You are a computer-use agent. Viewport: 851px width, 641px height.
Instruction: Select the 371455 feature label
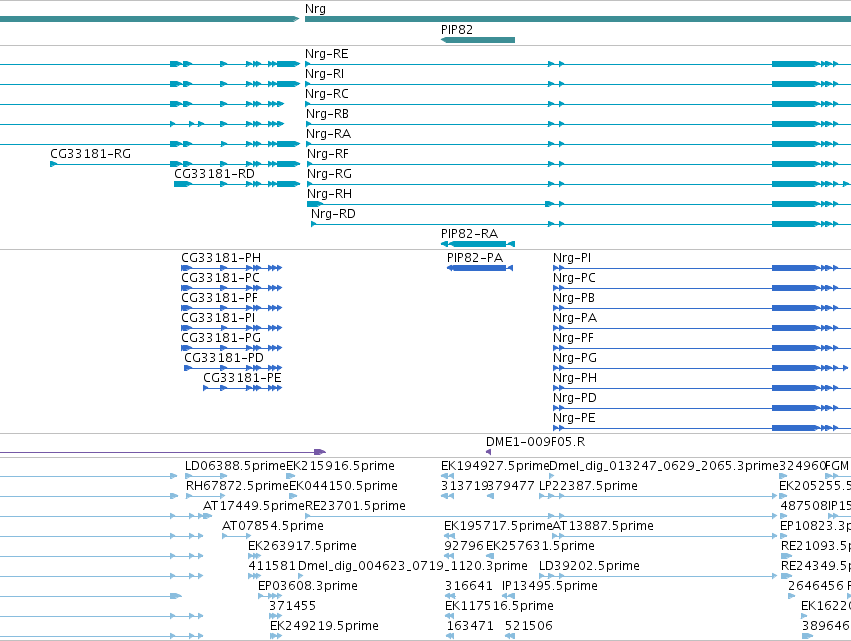[x=293, y=606]
